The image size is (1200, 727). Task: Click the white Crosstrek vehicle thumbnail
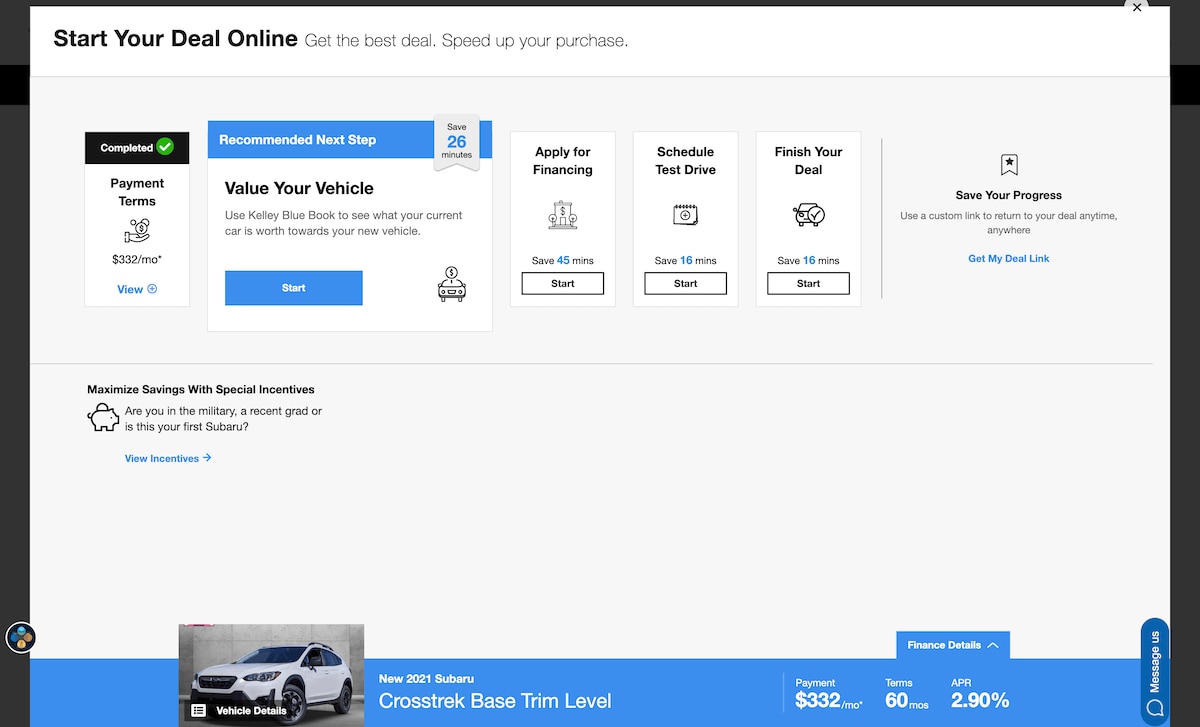271,675
